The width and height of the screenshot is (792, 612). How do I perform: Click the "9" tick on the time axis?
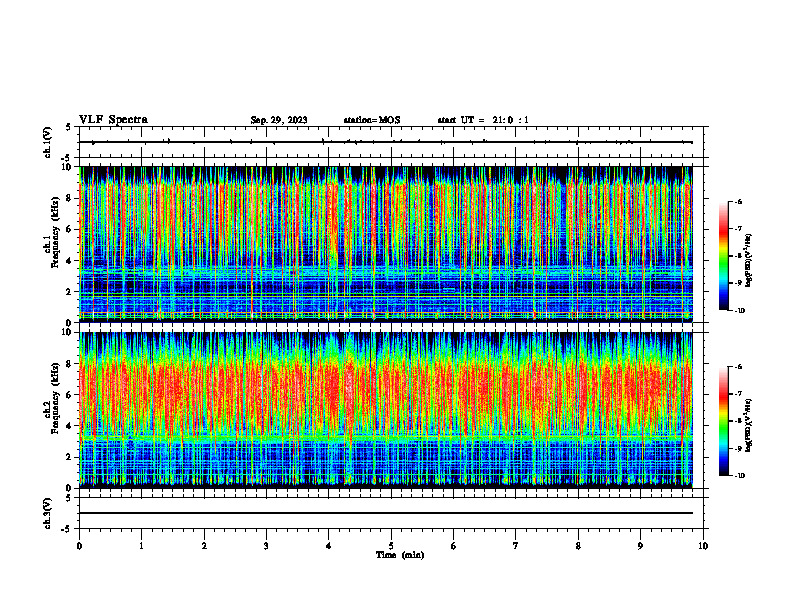pos(640,546)
